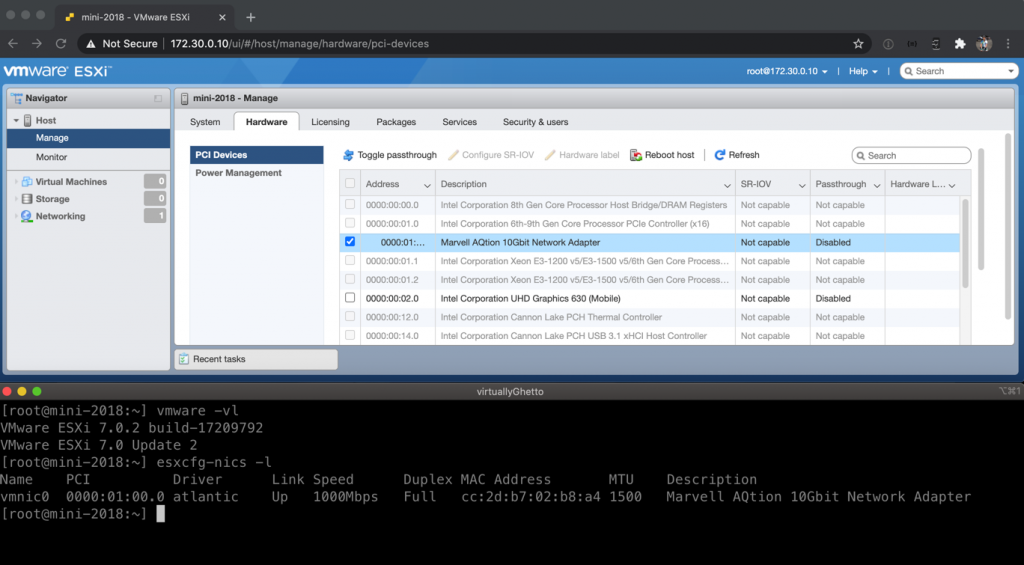The width and height of the screenshot is (1024, 565).
Task: Click the Reboot host icon
Action: 636,155
